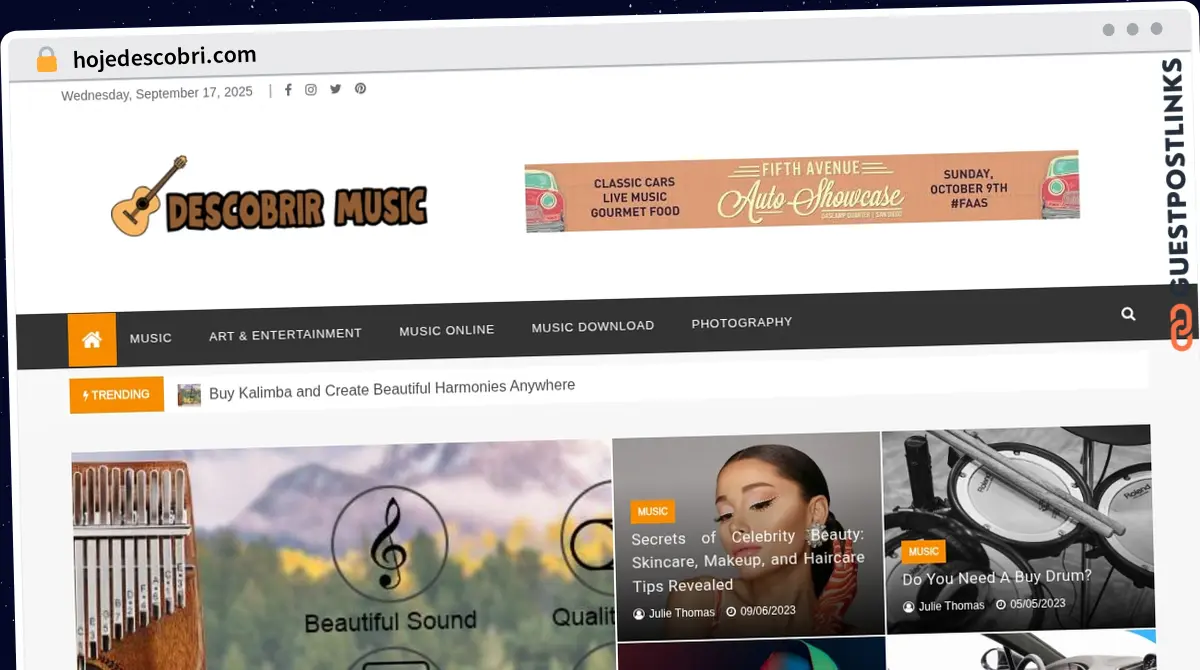Click the Descobrir Music guitar logo
The width and height of the screenshot is (1200, 670).
coord(268,197)
